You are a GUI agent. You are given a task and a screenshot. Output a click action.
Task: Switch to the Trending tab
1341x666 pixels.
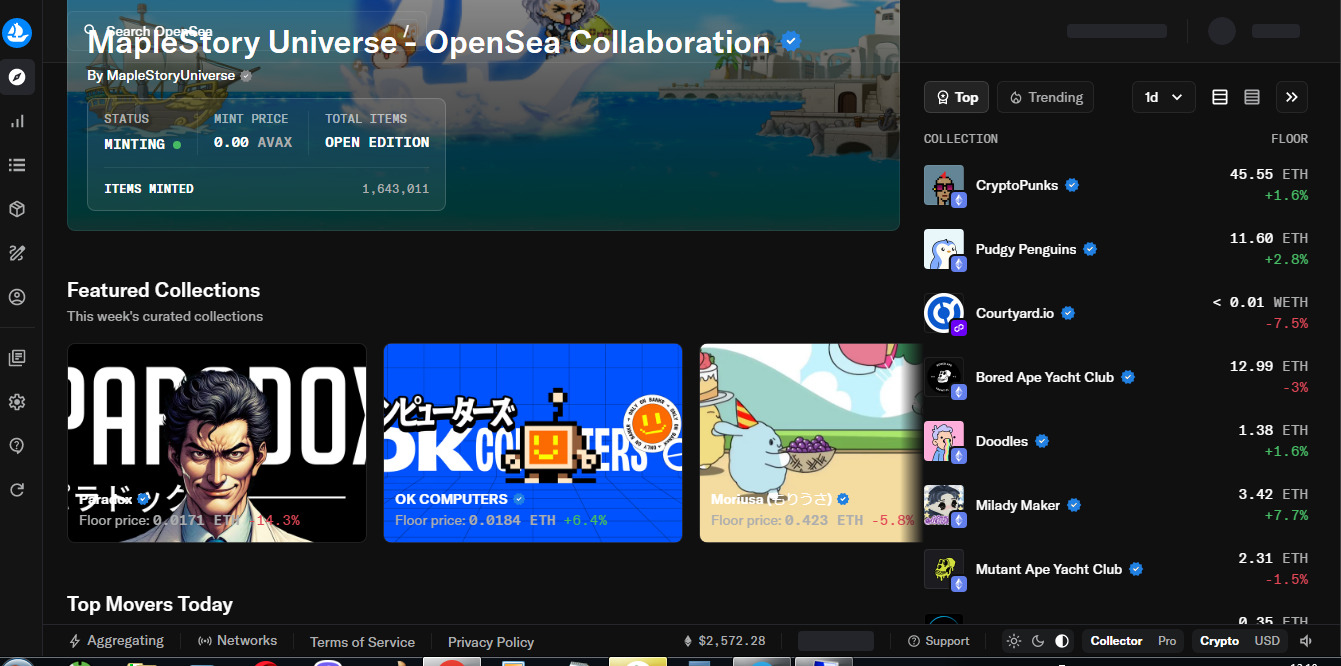coord(1046,97)
